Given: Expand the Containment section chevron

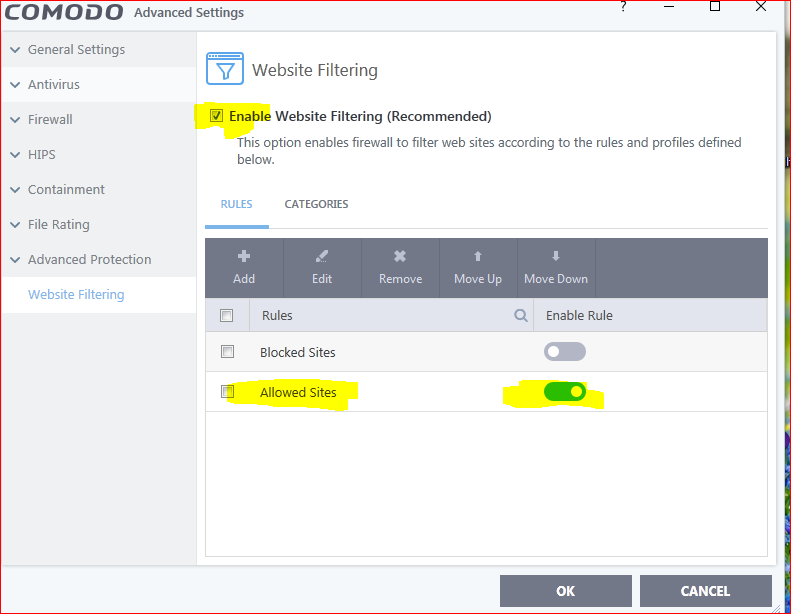Looking at the screenshot, I should coord(15,190).
